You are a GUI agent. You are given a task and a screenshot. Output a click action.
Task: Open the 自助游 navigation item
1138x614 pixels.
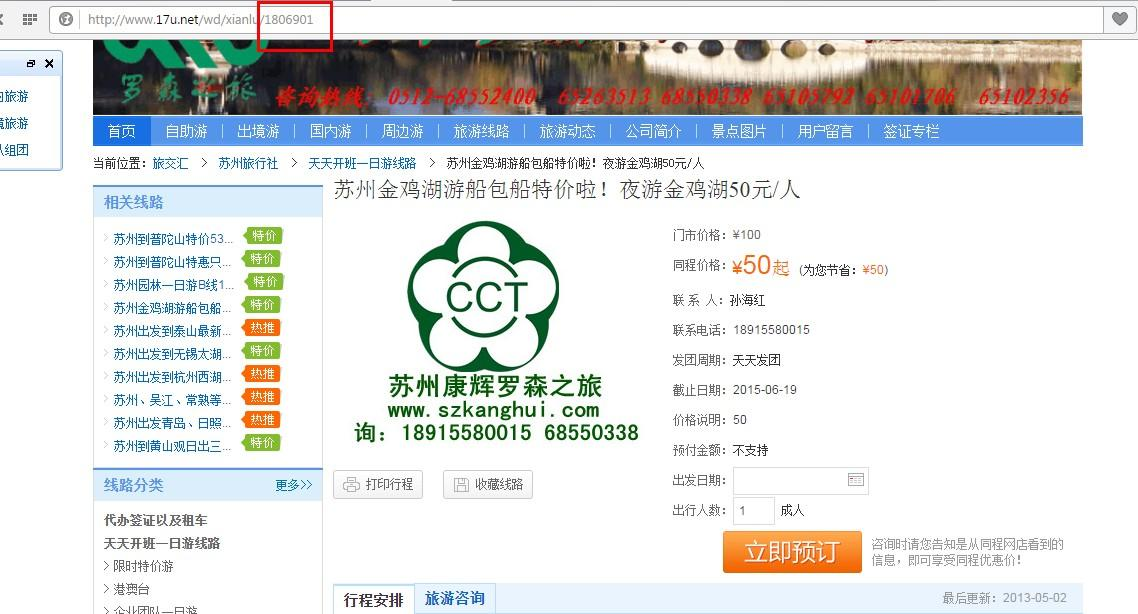(x=187, y=131)
